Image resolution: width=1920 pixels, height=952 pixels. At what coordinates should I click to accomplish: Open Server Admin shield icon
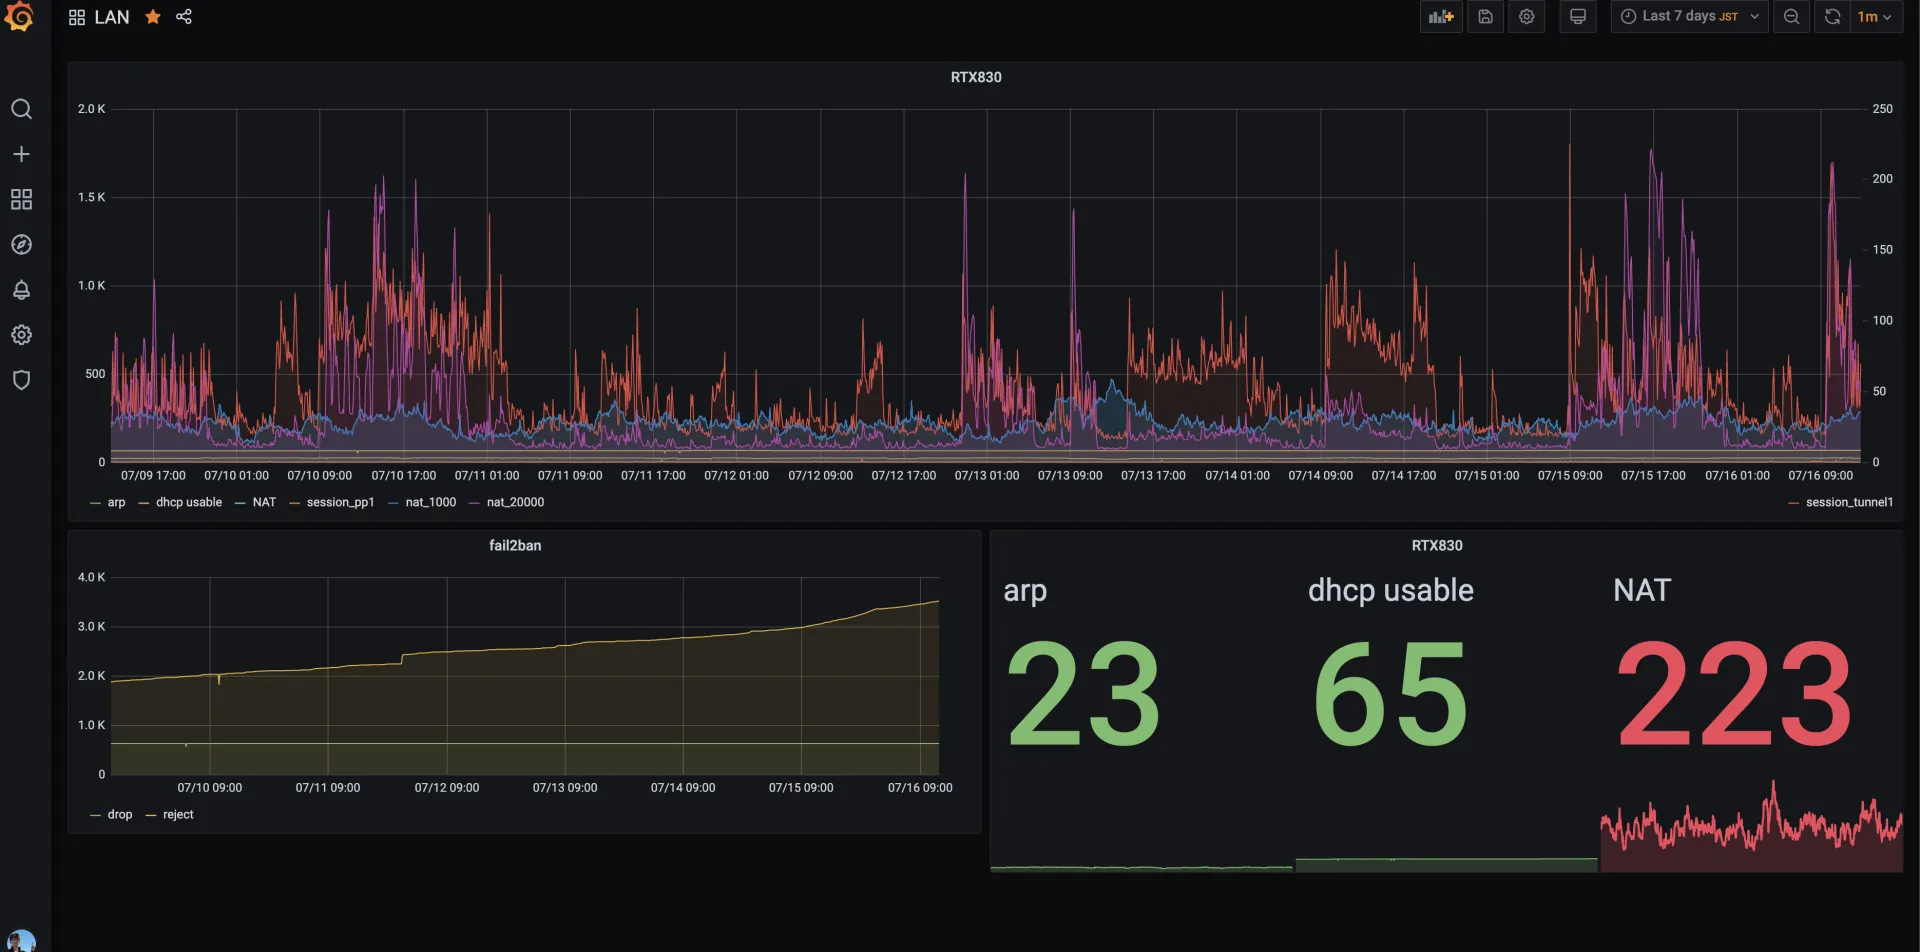point(21,380)
